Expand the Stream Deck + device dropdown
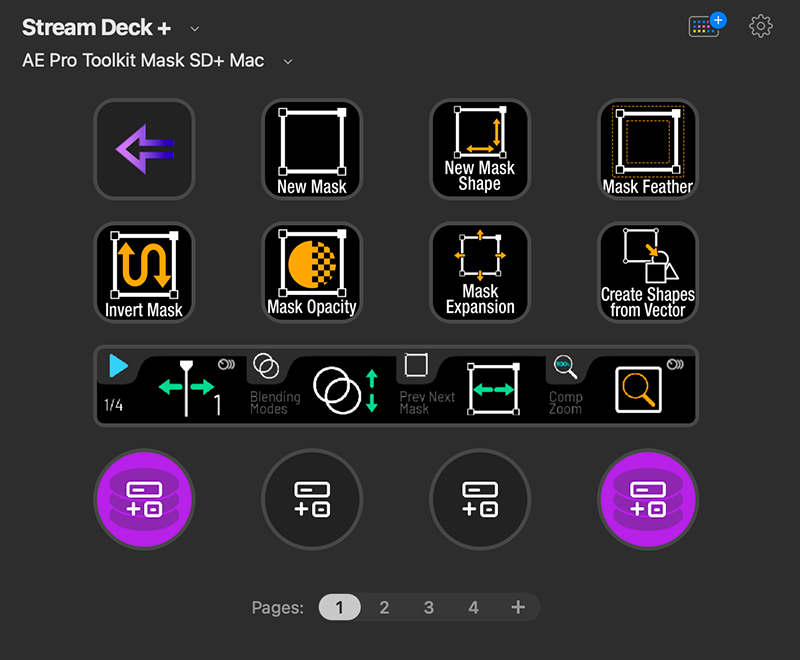Image resolution: width=800 pixels, height=660 pixels. 195,29
